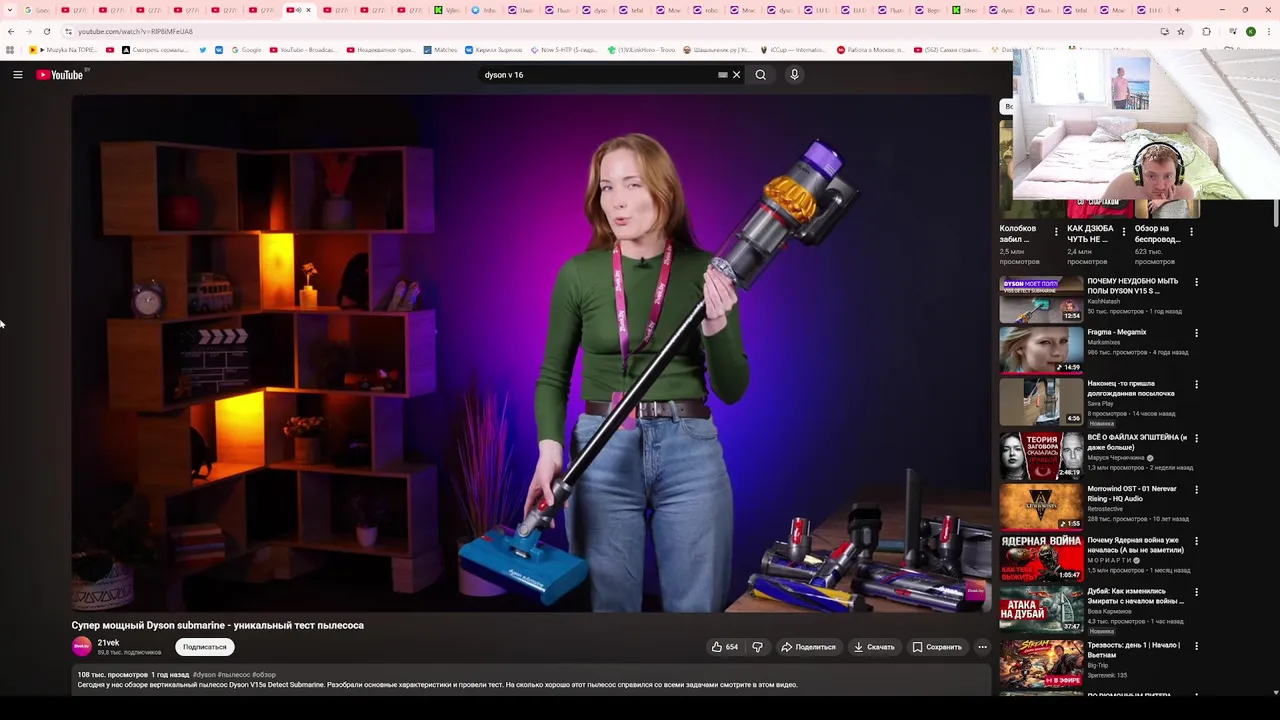Go to the YouTube home logo
This screenshot has width=1280, height=720.
(x=60, y=75)
